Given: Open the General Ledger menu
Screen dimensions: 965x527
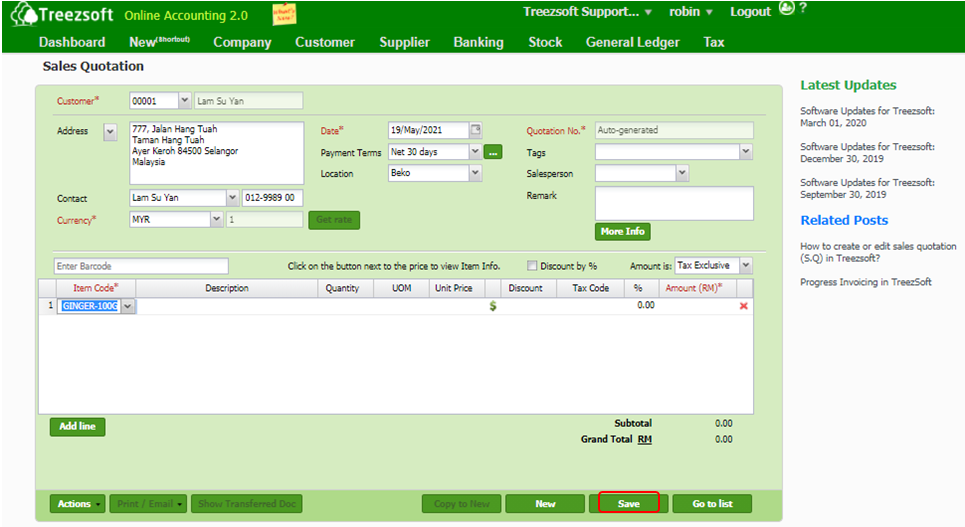Looking at the screenshot, I should click(633, 42).
